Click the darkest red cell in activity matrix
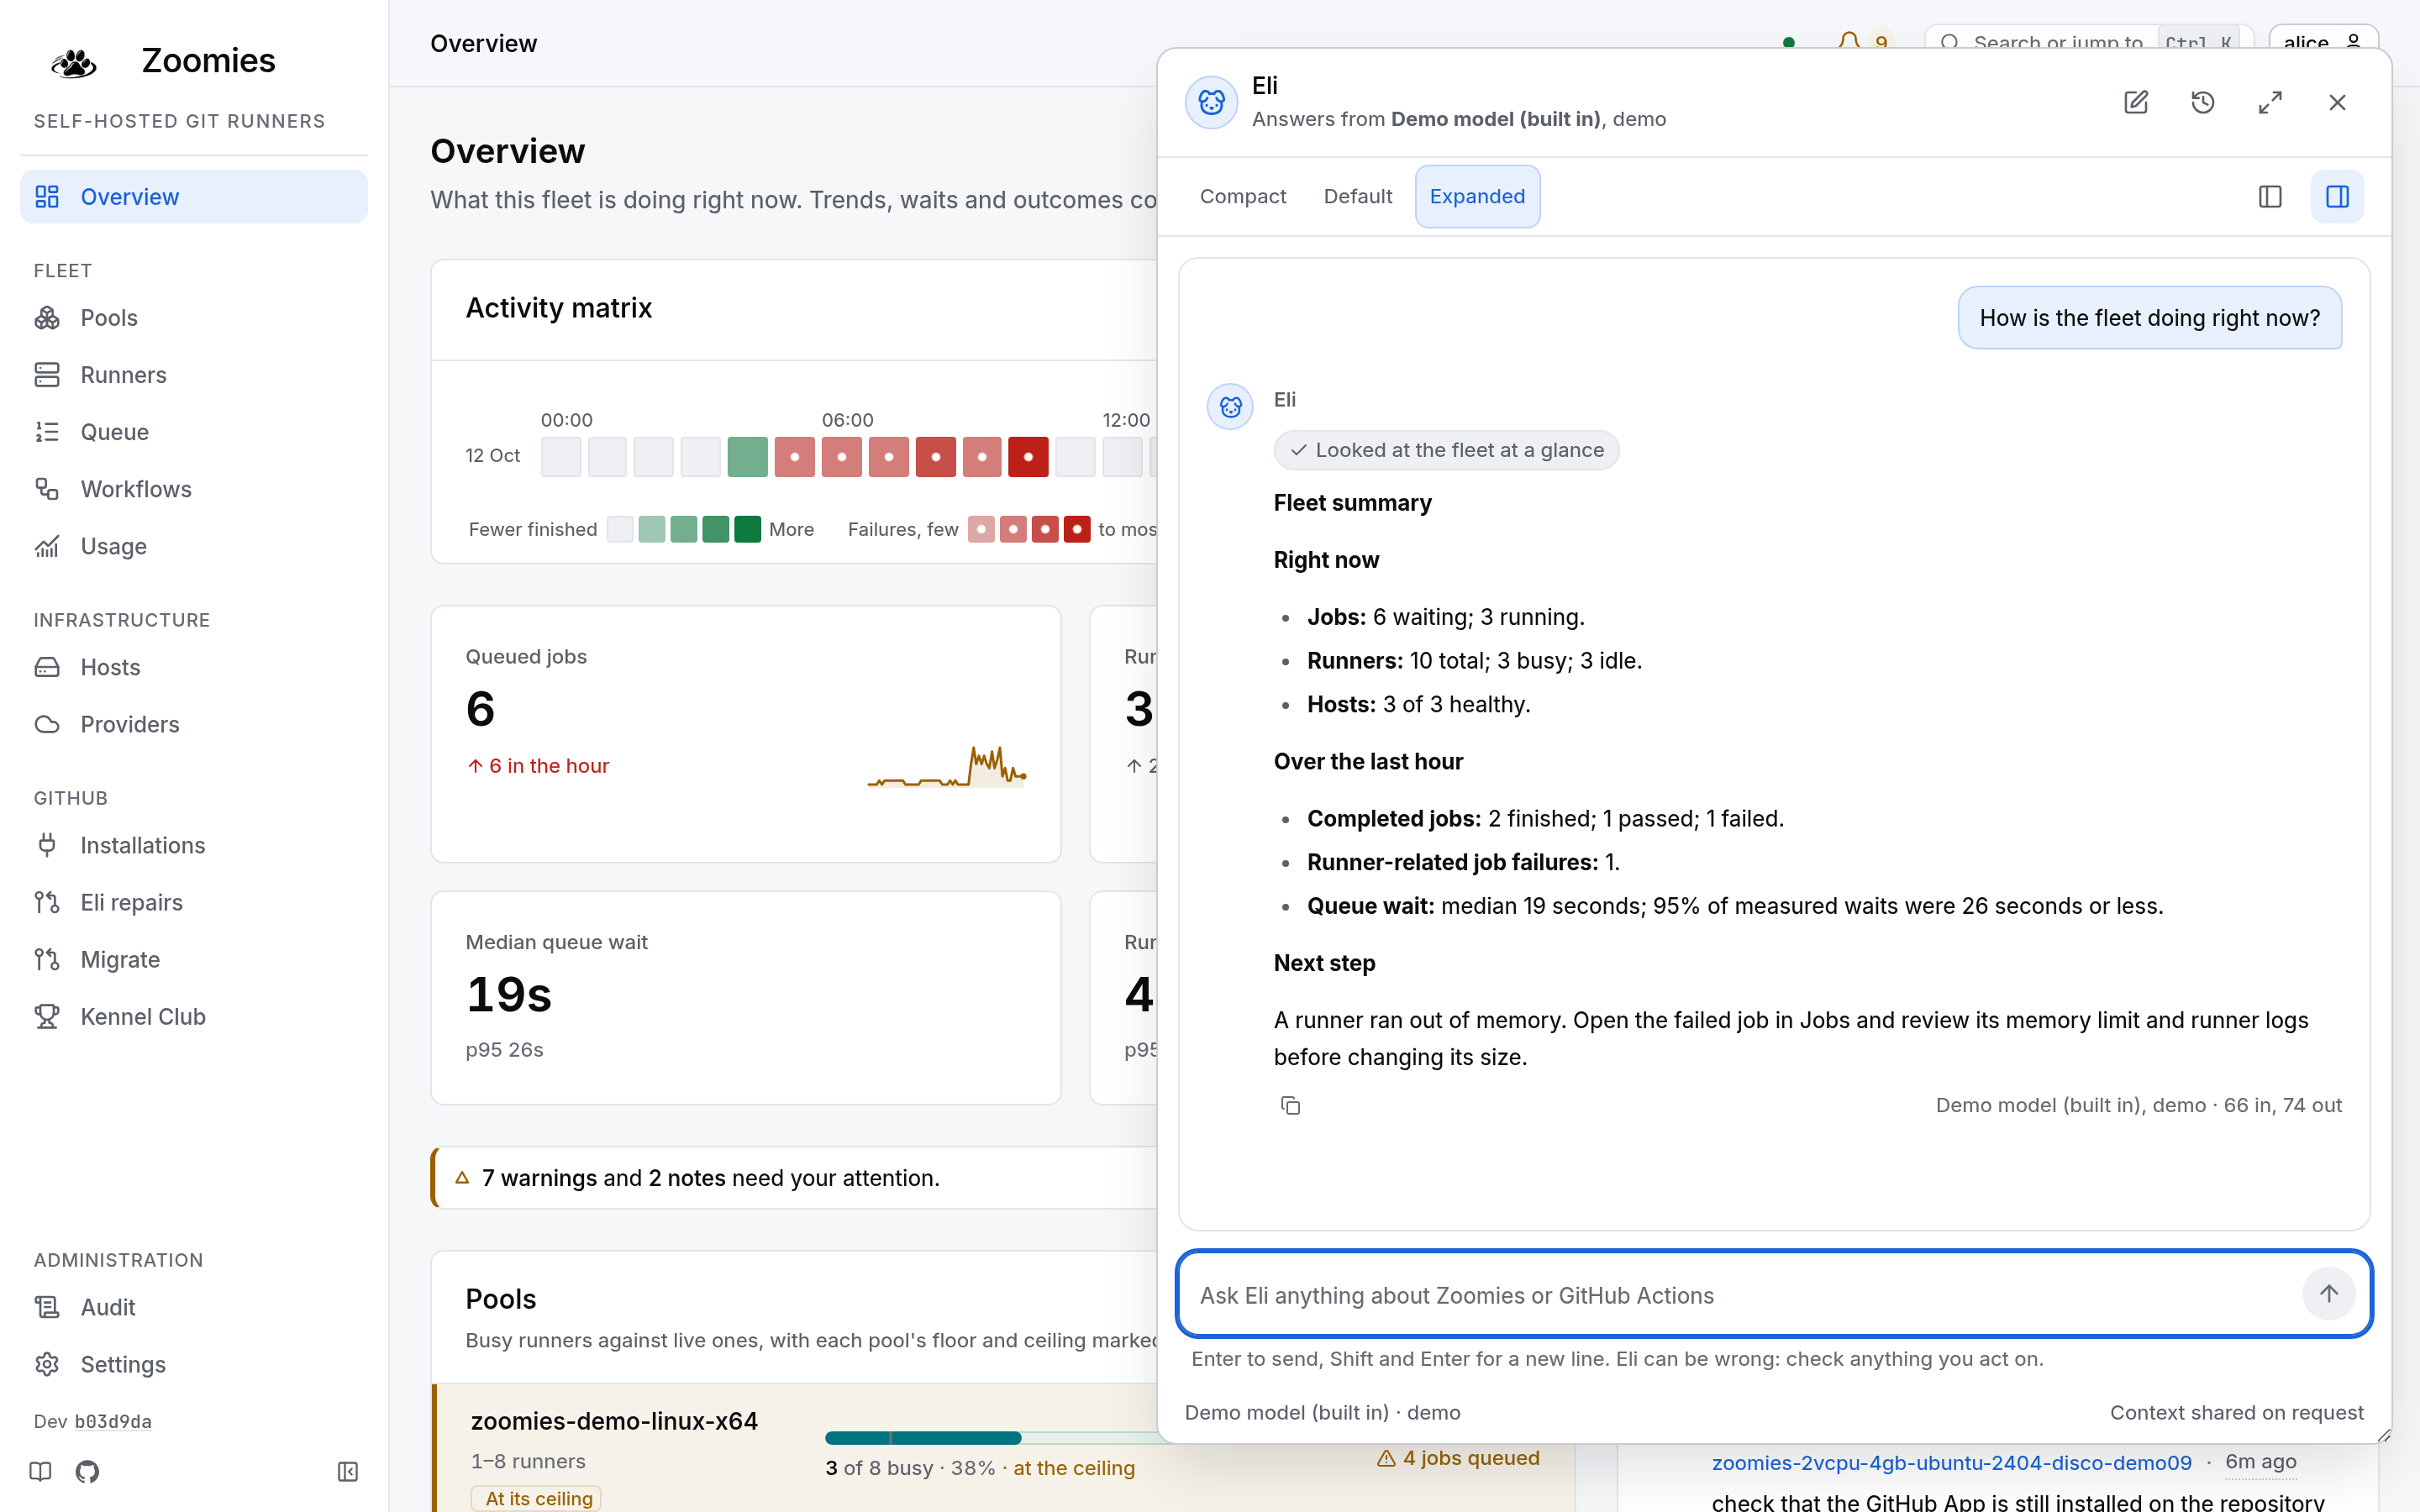 [x=1028, y=457]
